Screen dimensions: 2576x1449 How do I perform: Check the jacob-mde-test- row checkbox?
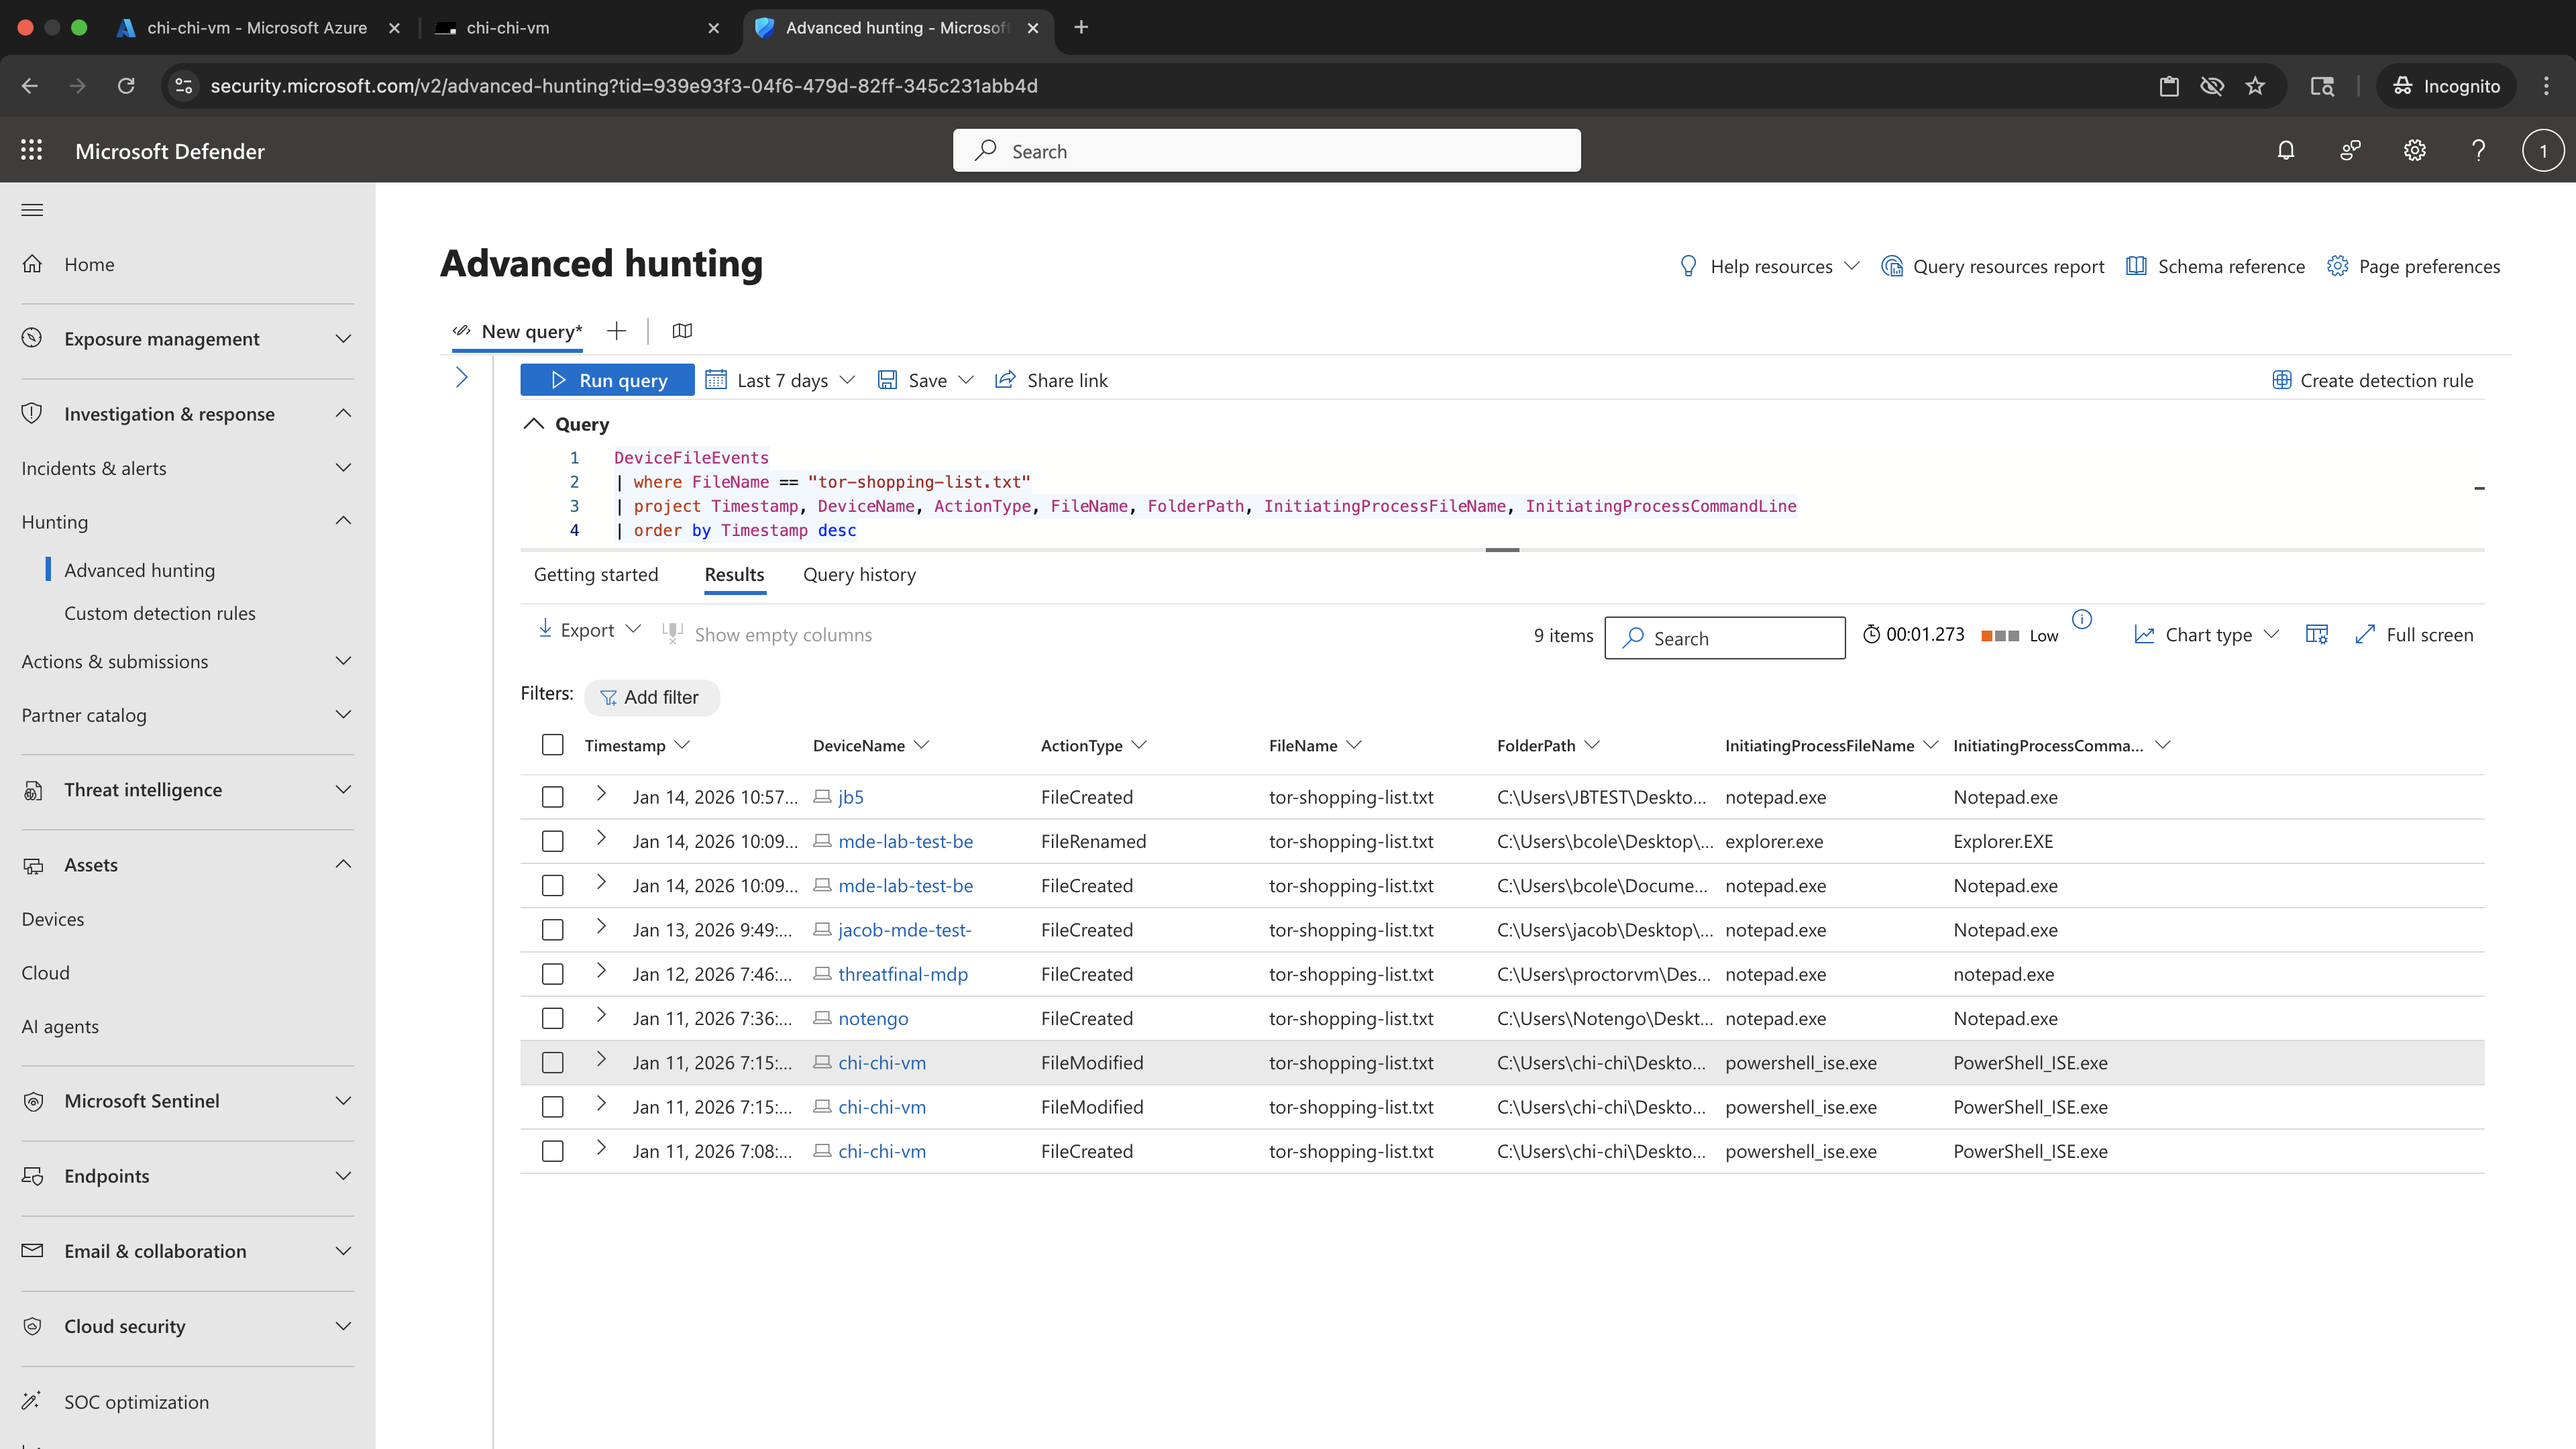[x=552, y=930]
